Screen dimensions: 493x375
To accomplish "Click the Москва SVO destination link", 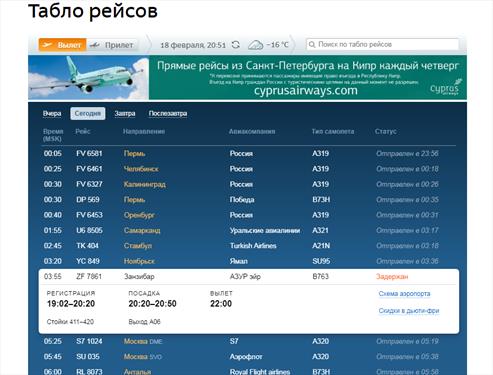I will point(143,357).
